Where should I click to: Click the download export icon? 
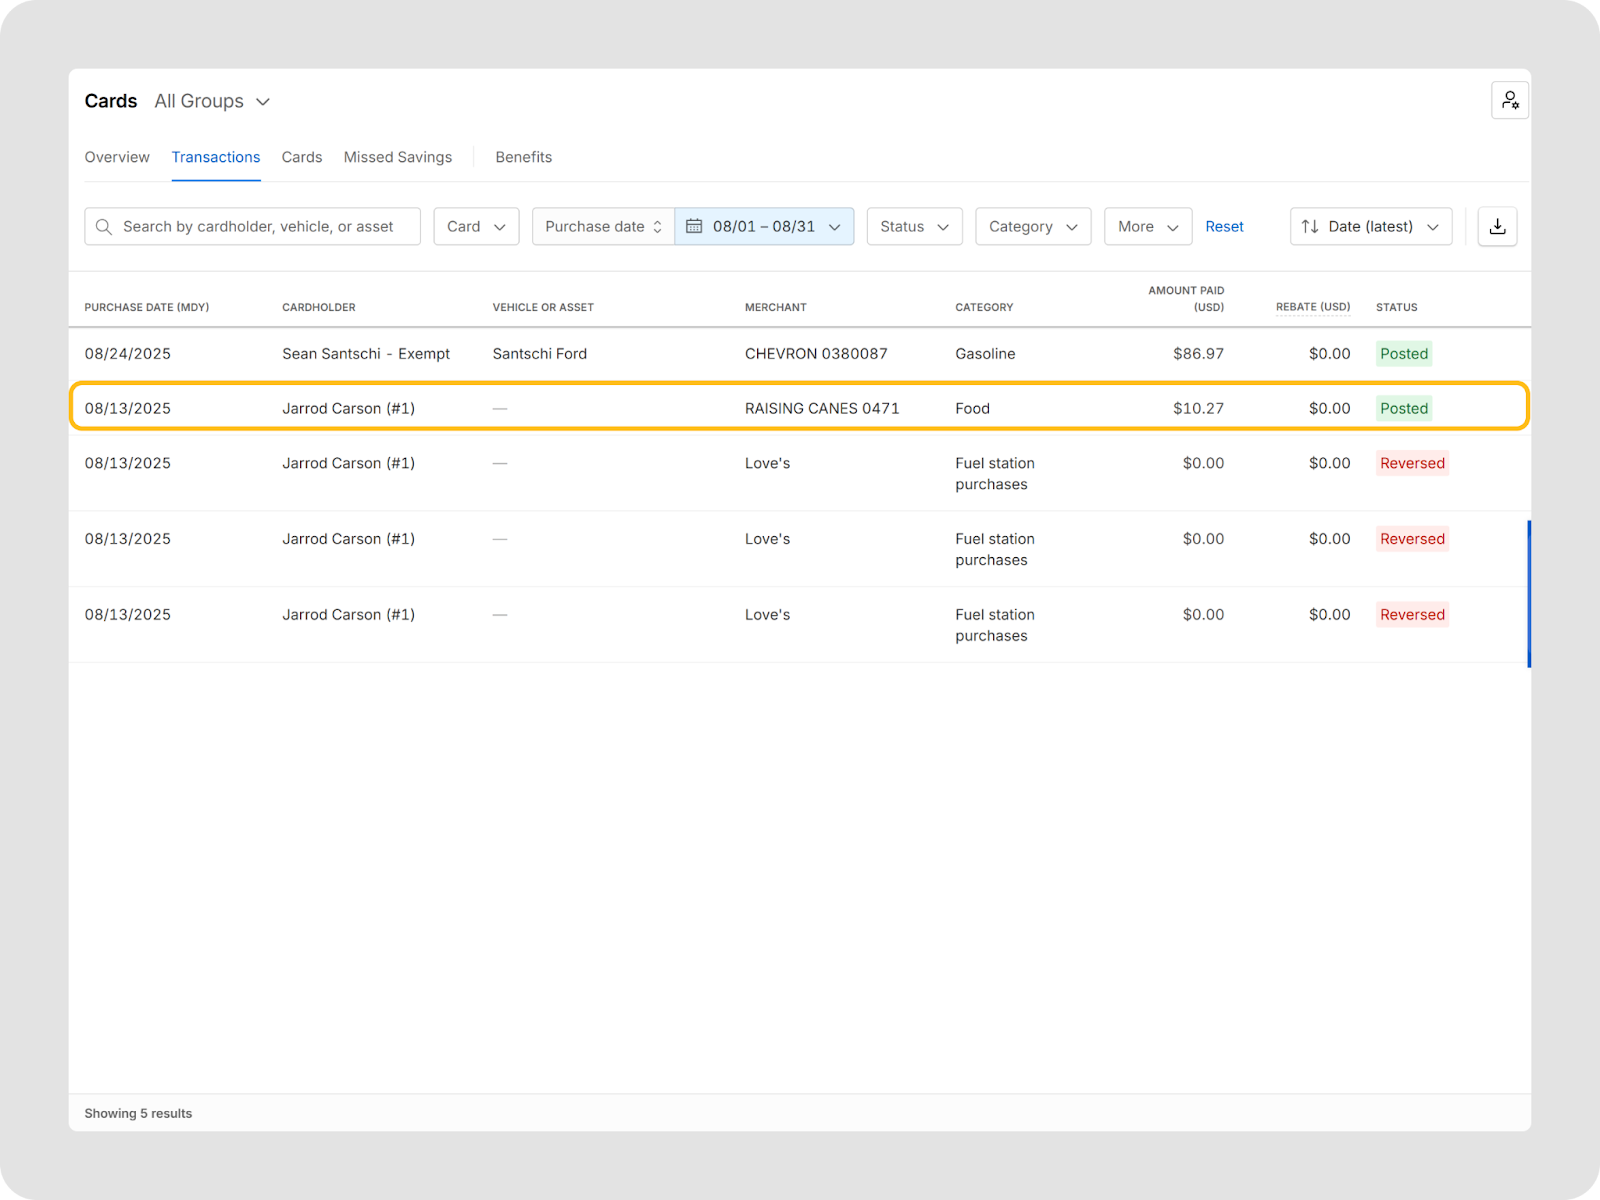pos(1497,227)
